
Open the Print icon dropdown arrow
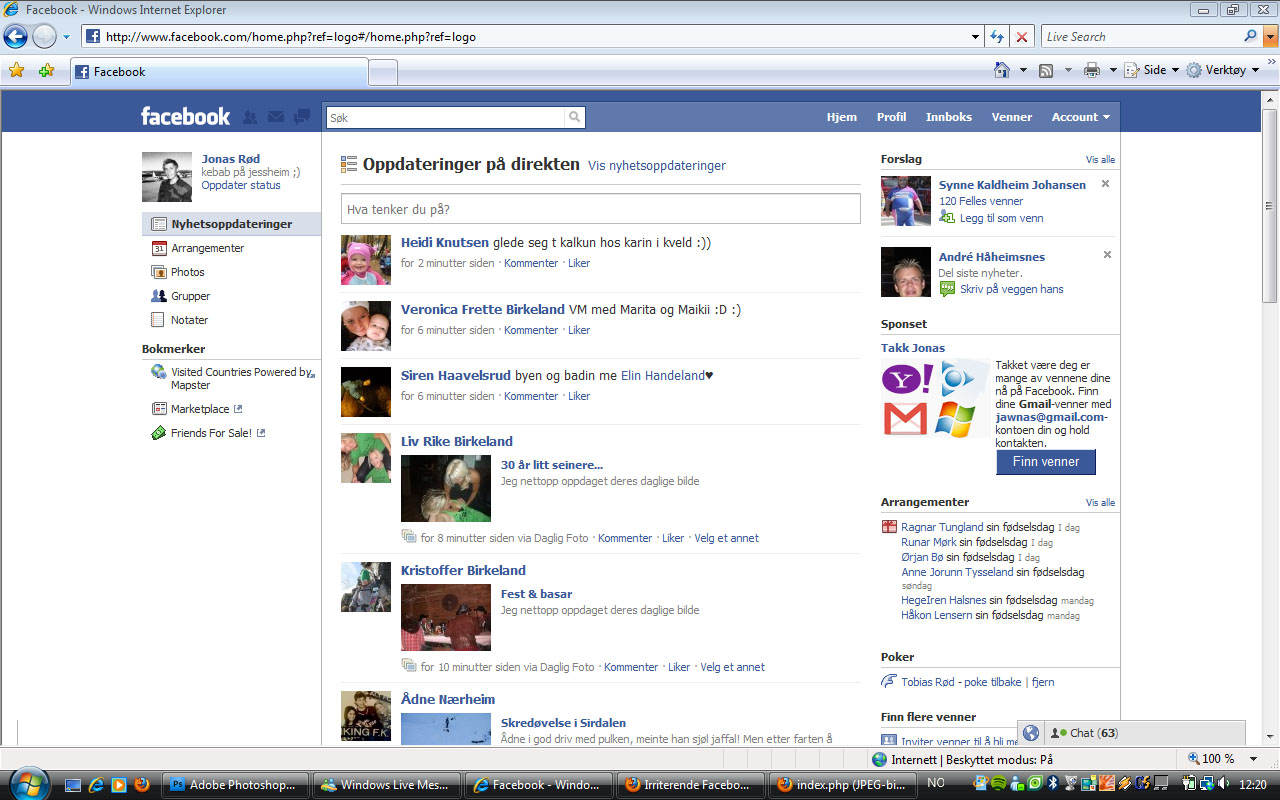[1112, 70]
